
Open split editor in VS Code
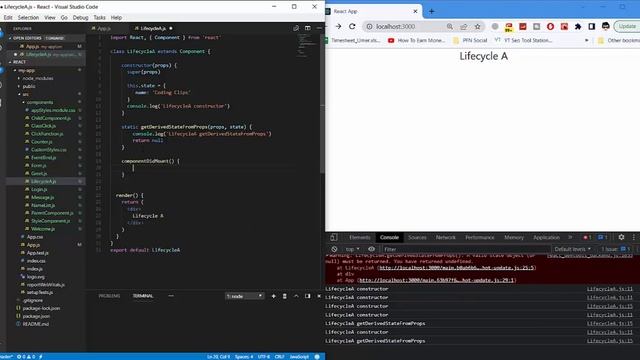point(308,28)
